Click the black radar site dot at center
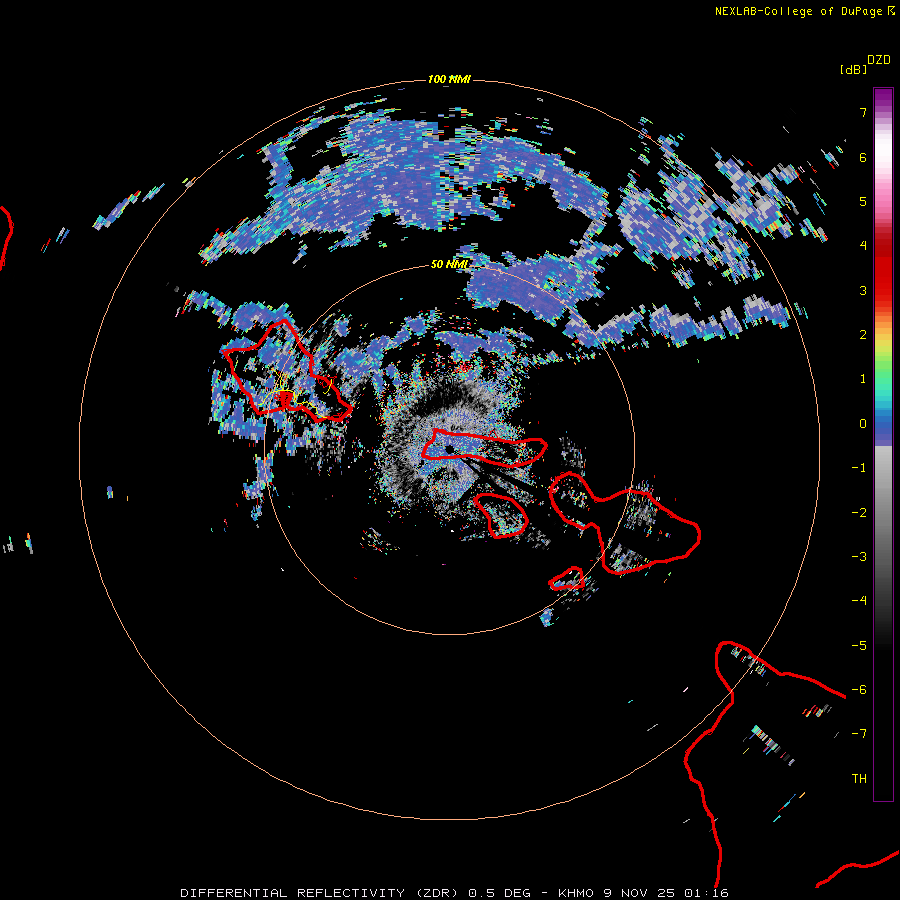Image resolution: width=900 pixels, height=900 pixels. [x=449, y=449]
